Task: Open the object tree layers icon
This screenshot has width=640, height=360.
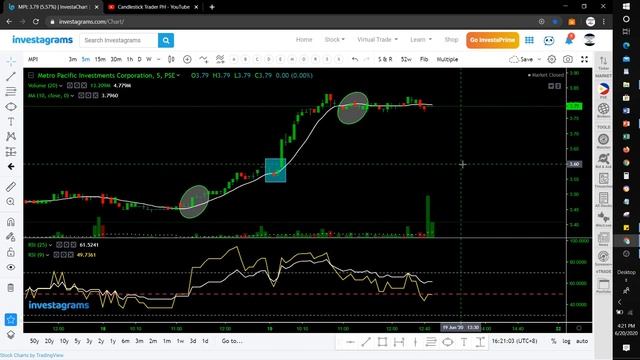Action: tap(11, 335)
